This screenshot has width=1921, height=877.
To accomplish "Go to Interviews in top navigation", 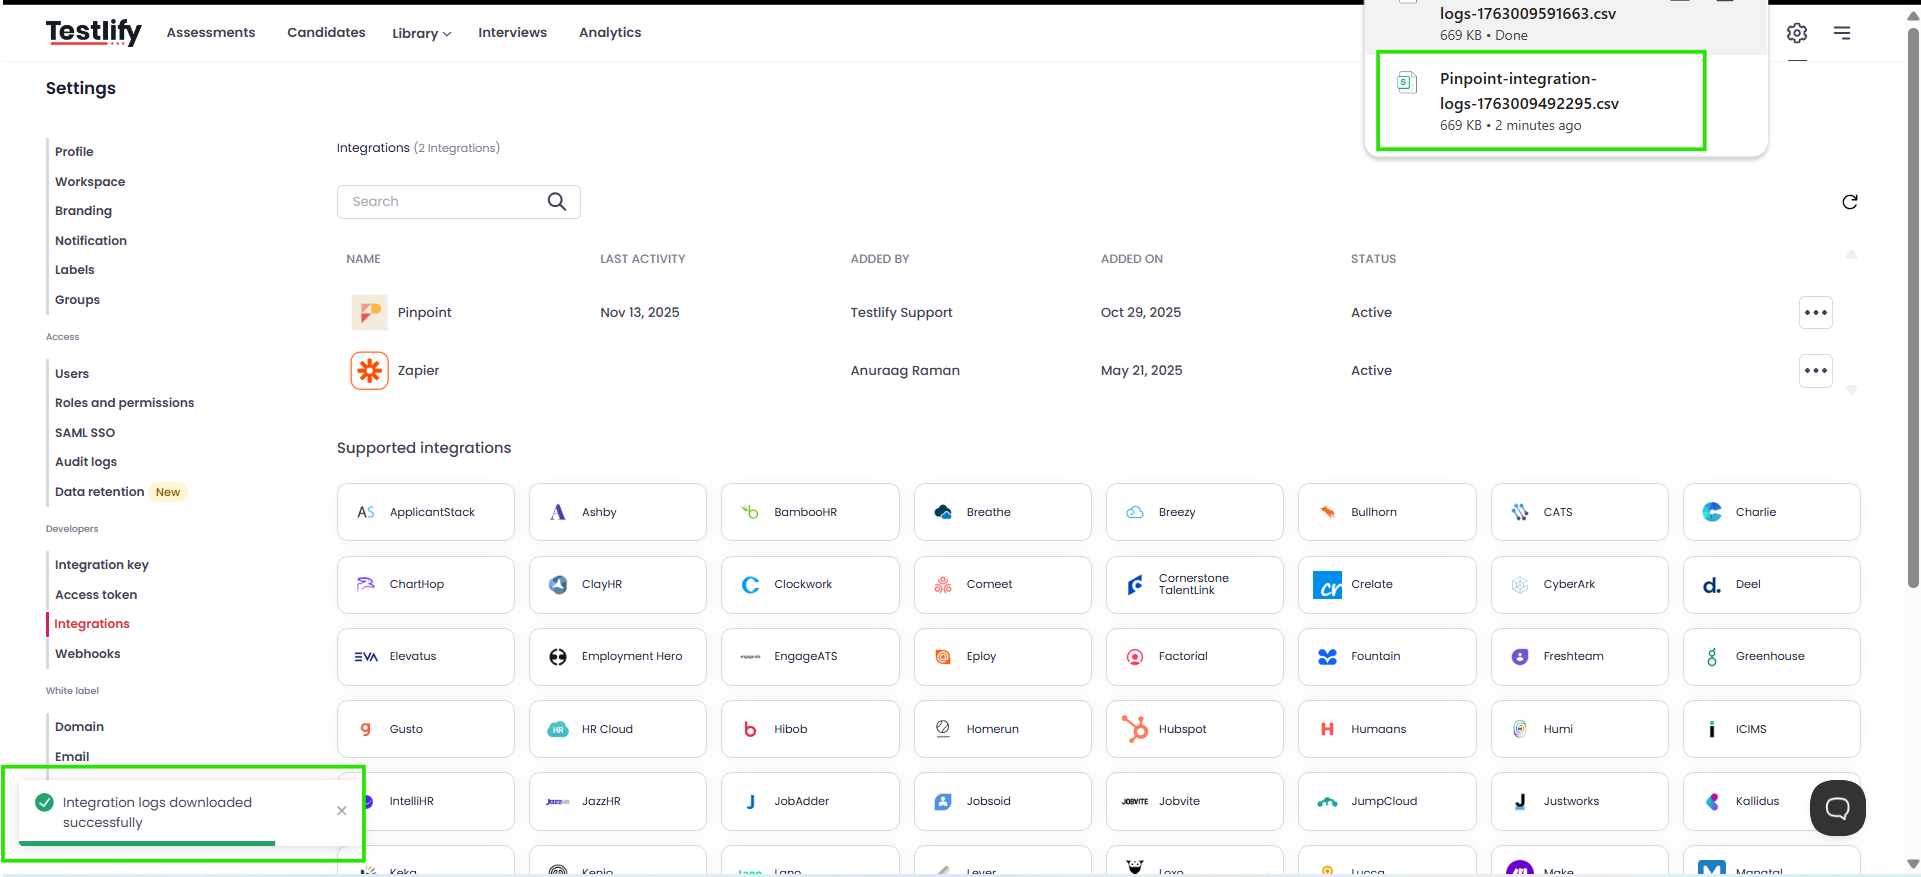I will tap(512, 33).
